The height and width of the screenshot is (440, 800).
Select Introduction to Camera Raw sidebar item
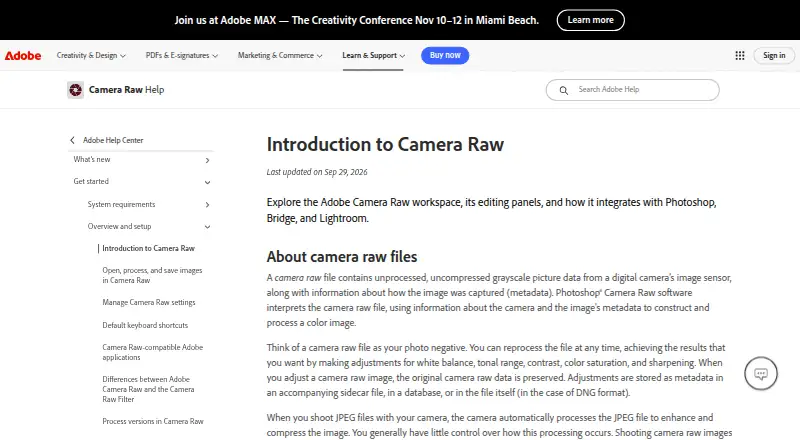point(148,248)
